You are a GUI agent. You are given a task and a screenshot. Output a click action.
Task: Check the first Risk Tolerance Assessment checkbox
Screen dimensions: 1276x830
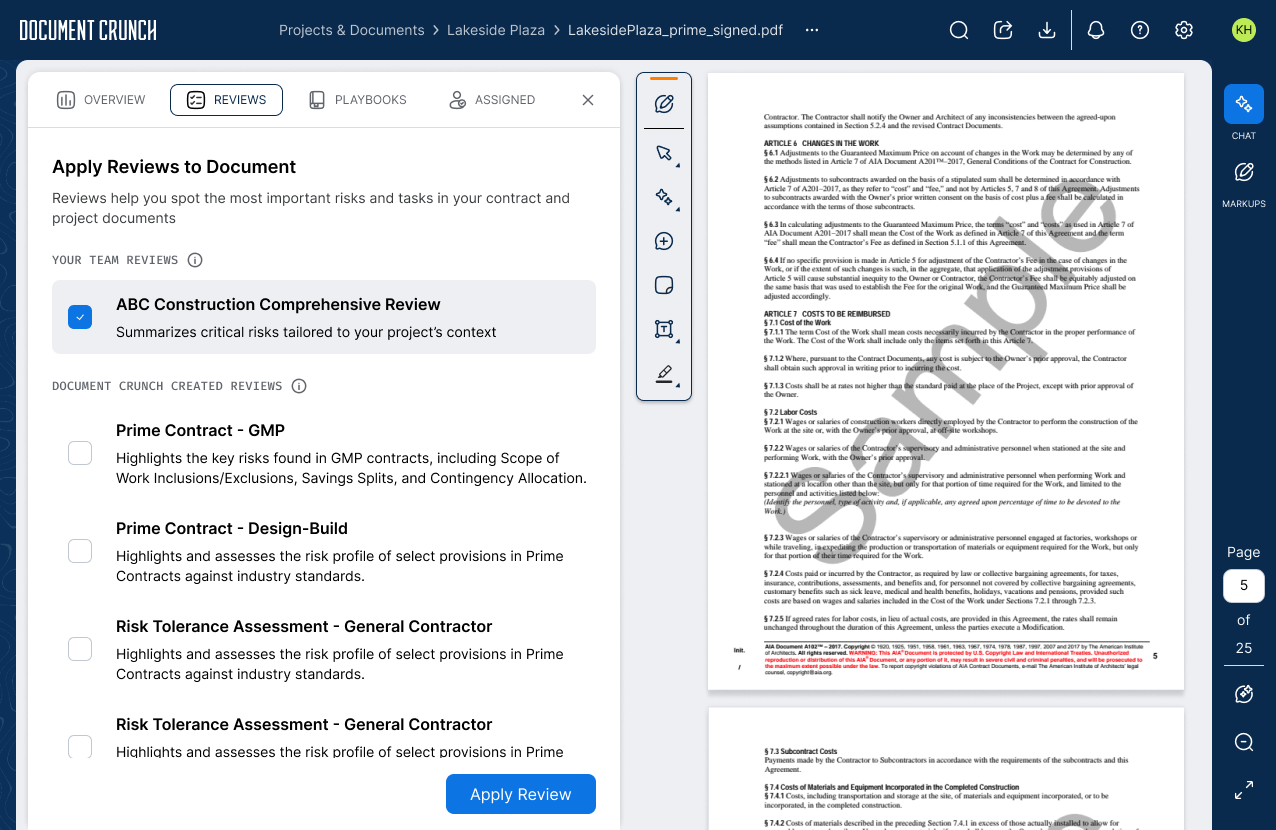pyautogui.click(x=80, y=649)
